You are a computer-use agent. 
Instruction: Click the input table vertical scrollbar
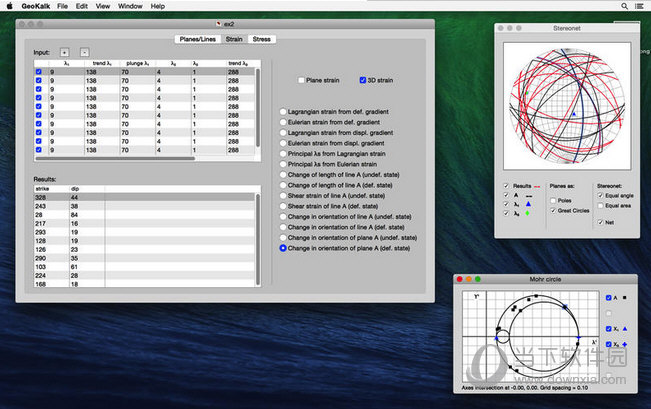tap(258, 108)
